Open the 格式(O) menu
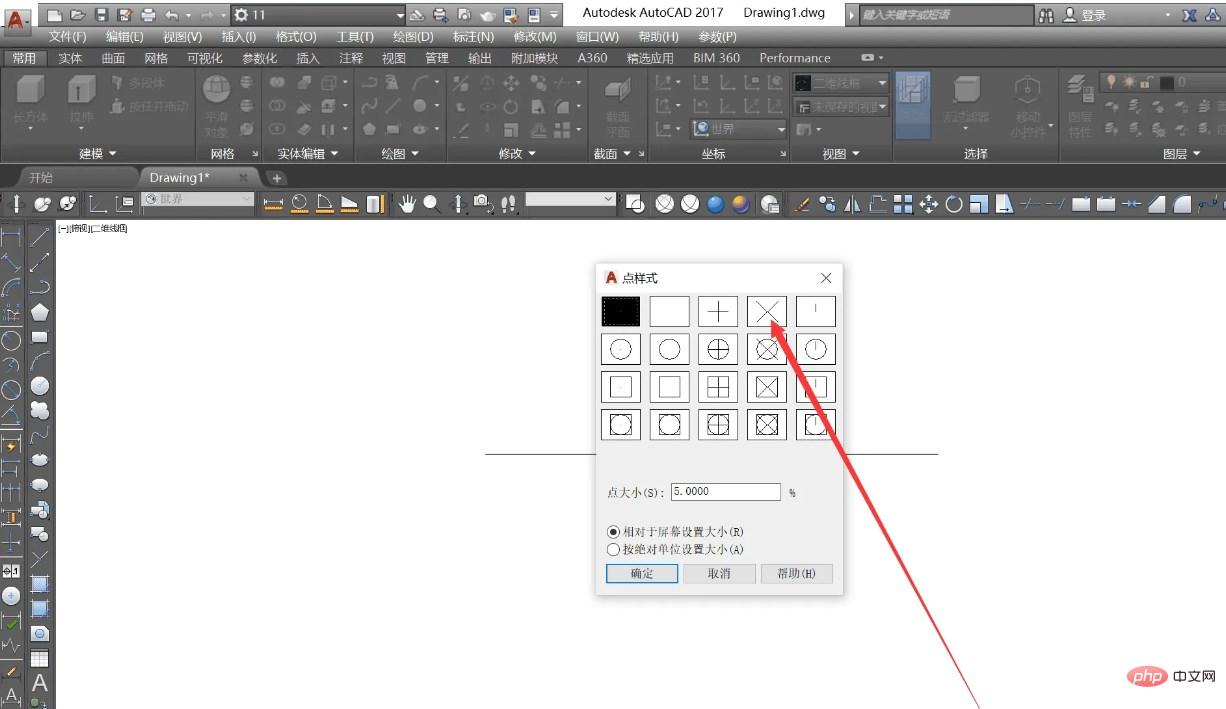 (x=295, y=37)
